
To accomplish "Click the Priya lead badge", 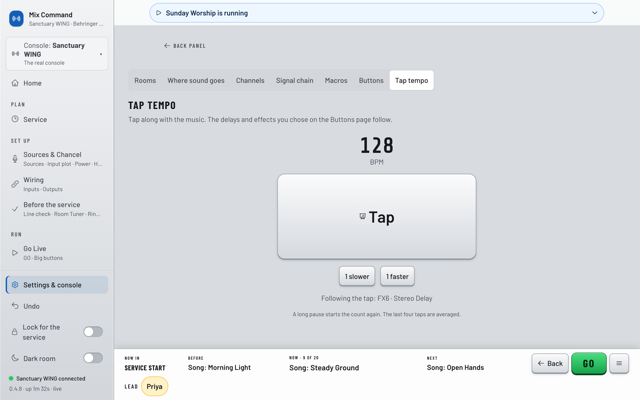I will click(154, 387).
